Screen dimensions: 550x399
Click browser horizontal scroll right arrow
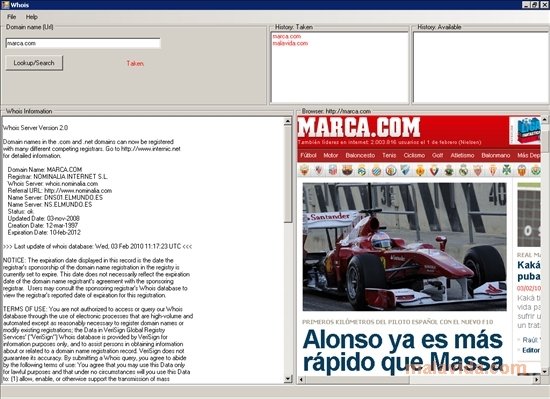[536, 380]
